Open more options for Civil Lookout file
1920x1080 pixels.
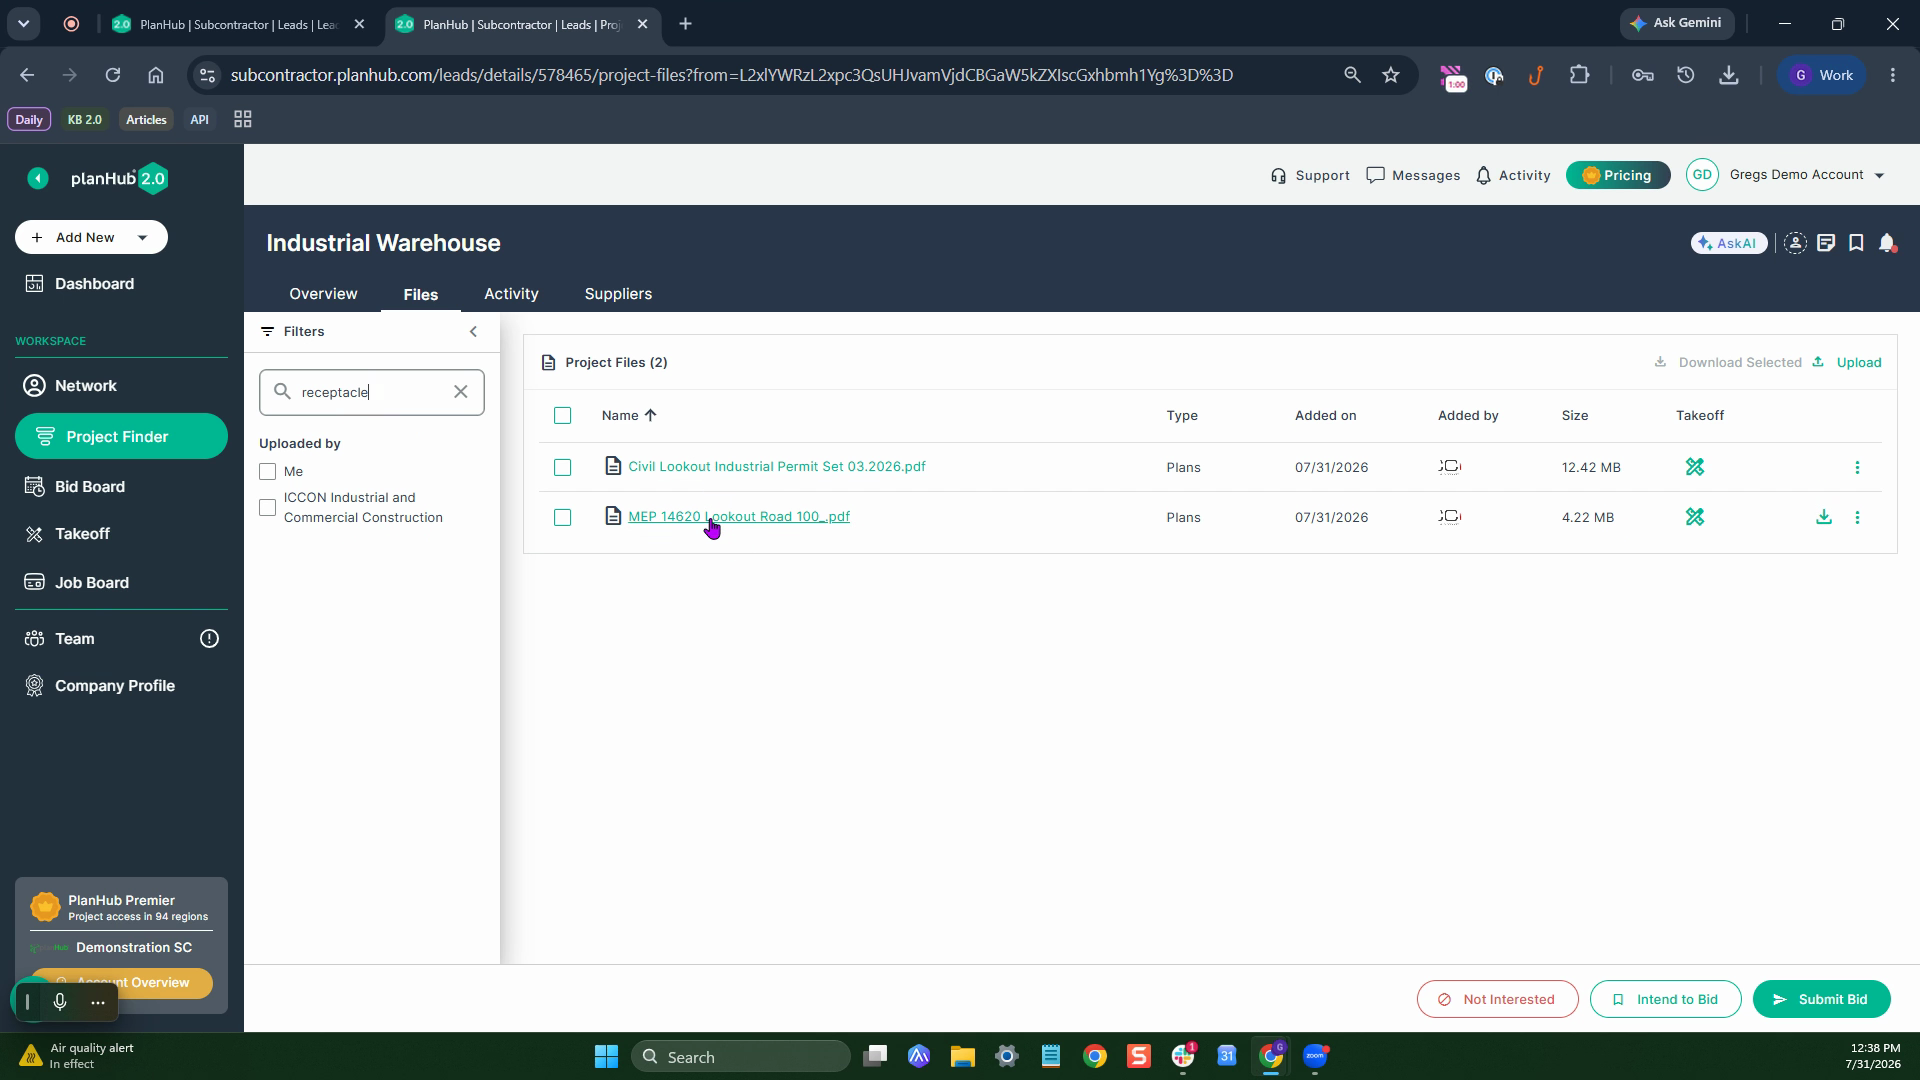[1857, 467]
